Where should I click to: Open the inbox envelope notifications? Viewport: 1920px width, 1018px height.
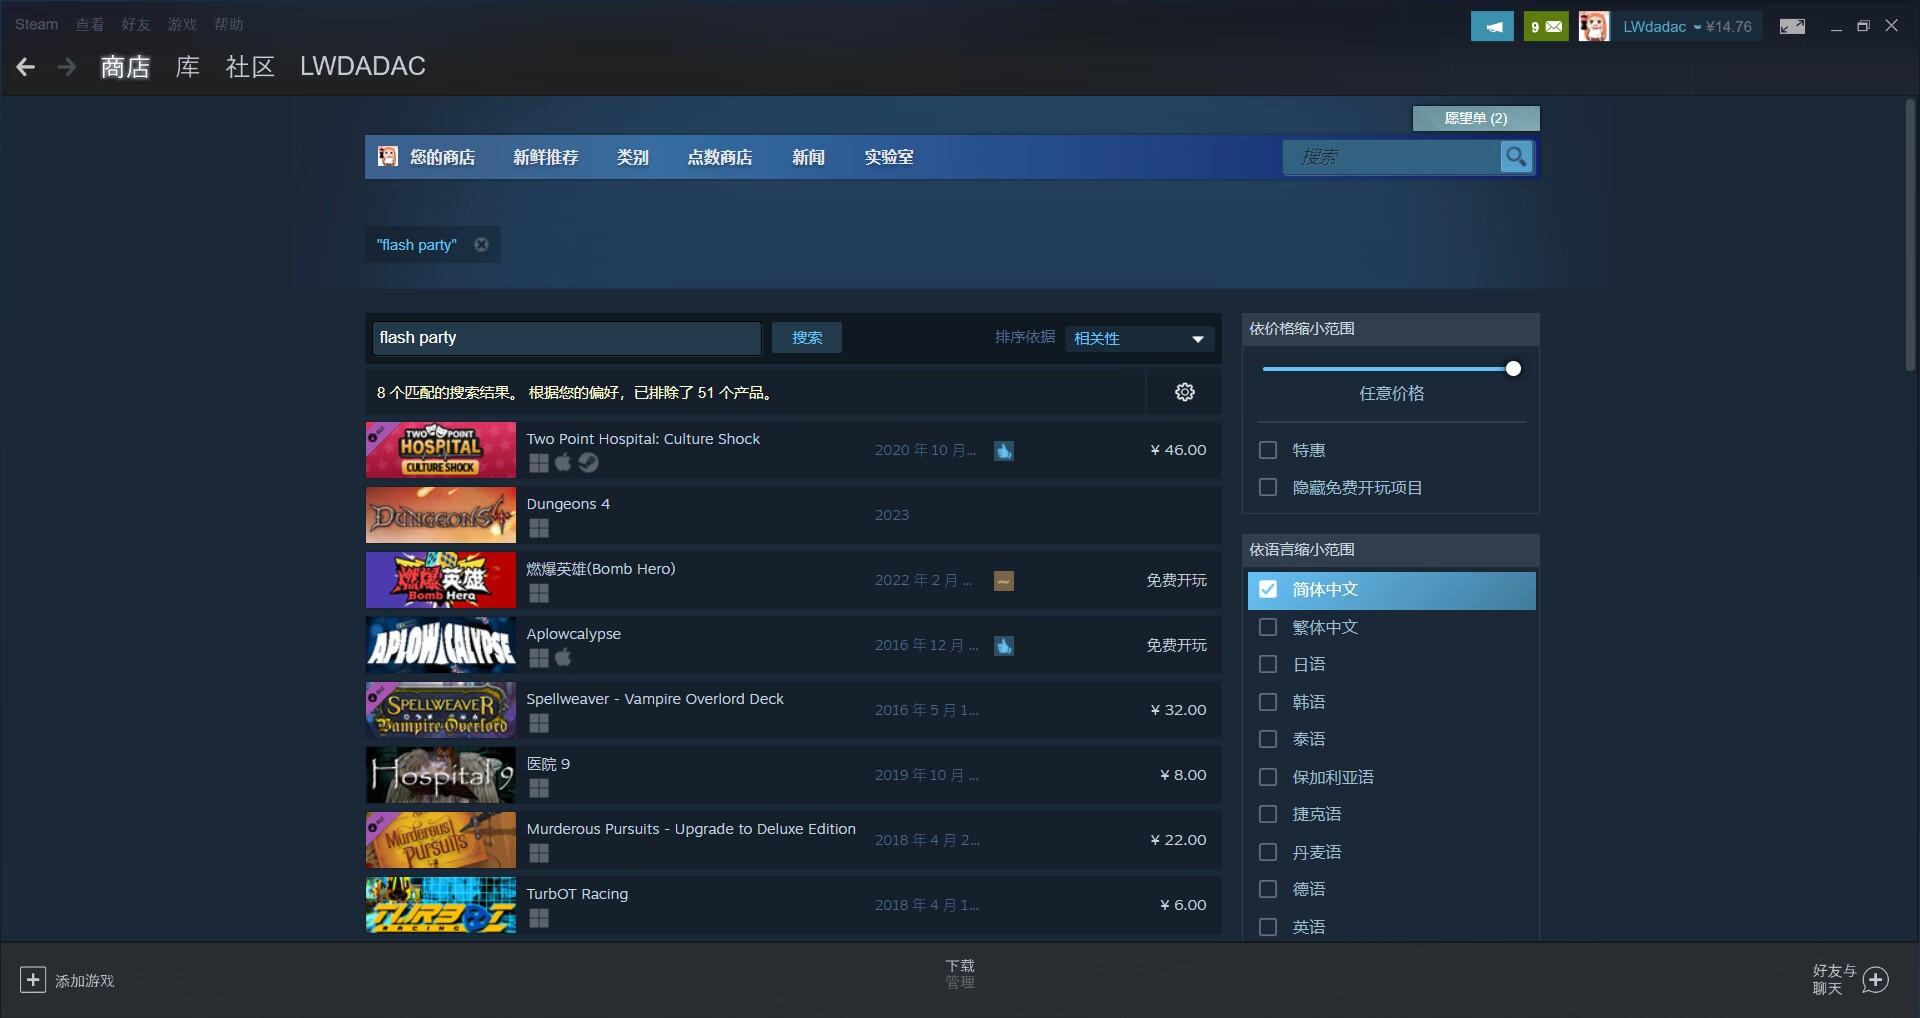[1546, 27]
